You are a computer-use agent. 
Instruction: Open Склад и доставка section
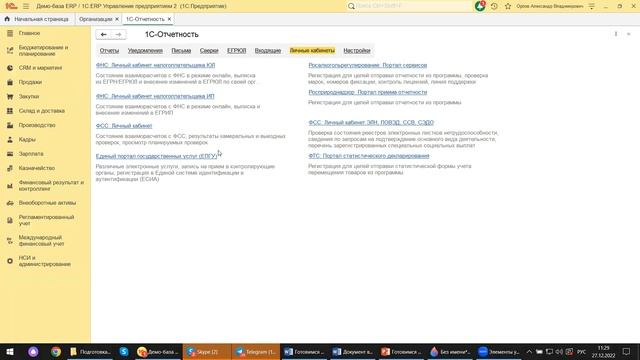(42, 111)
